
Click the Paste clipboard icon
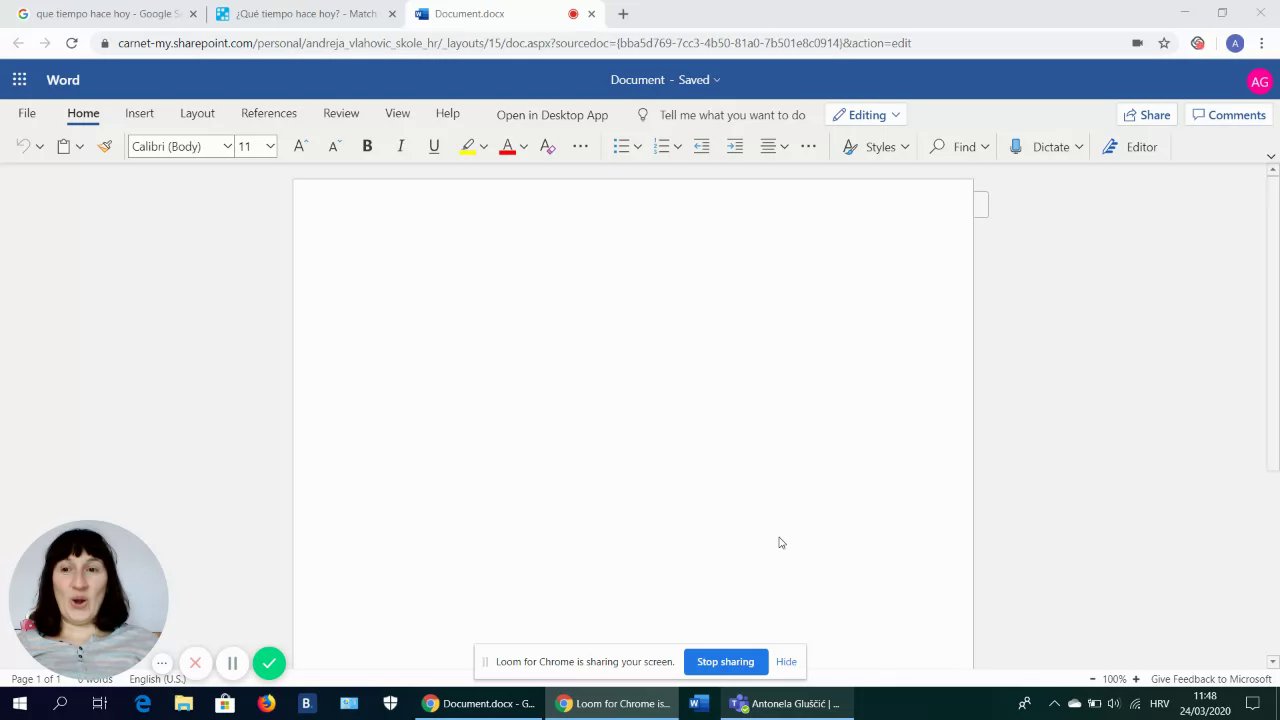point(63,147)
